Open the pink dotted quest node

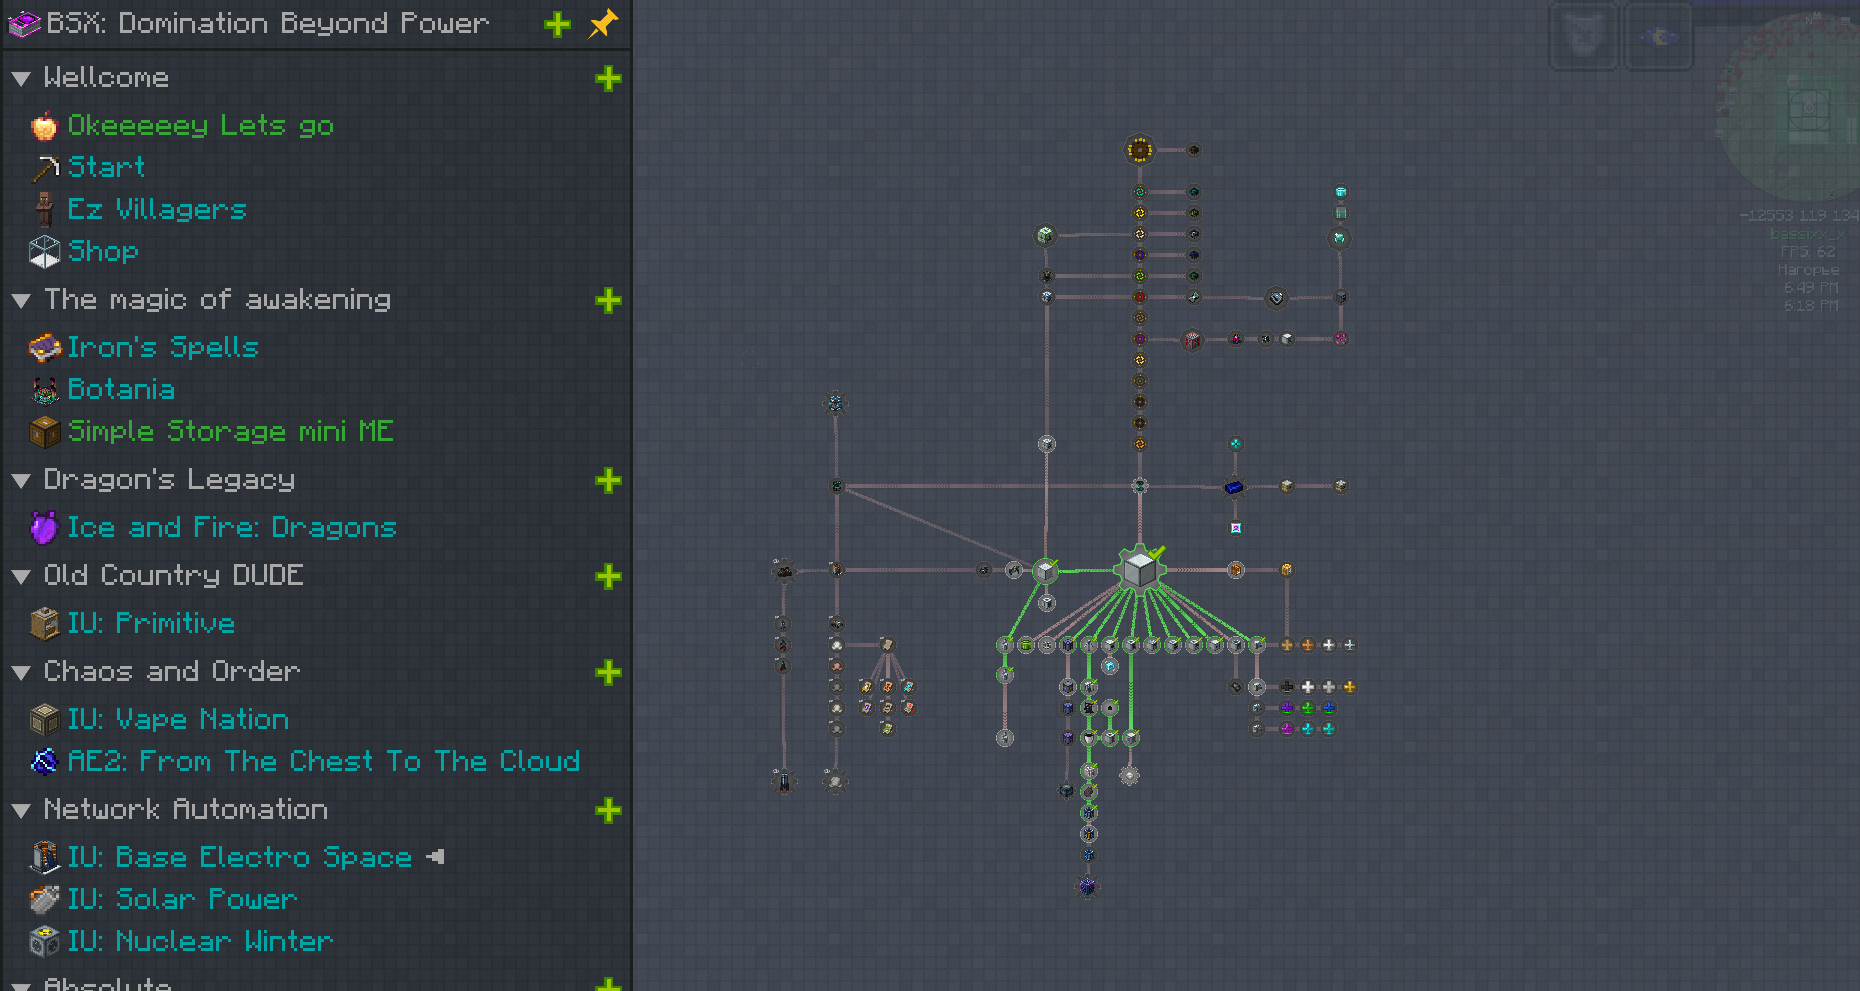(x=1340, y=339)
